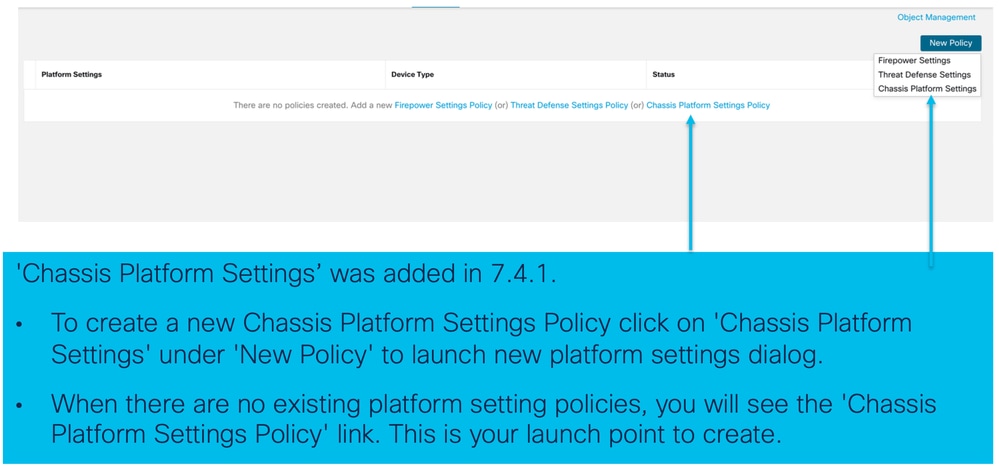Viewport: 999px width, 466px height.
Task: Follow the Chassis Platform Settings Policy link
Action: (x=708, y=105)
